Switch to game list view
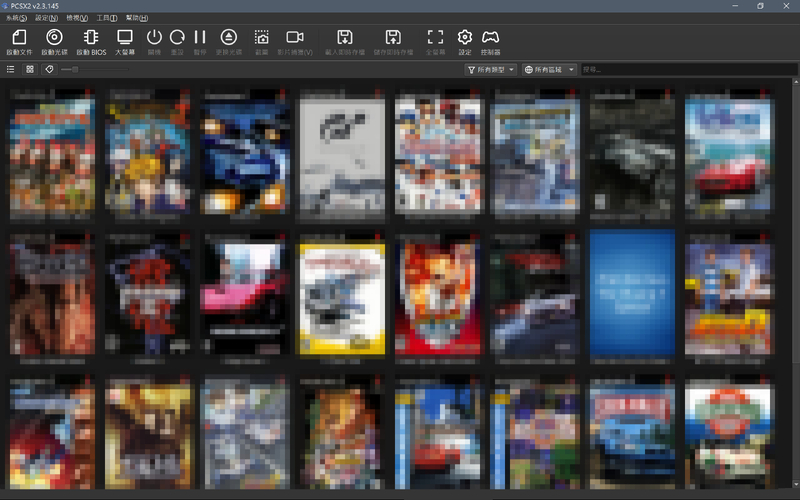 (10, 69)
